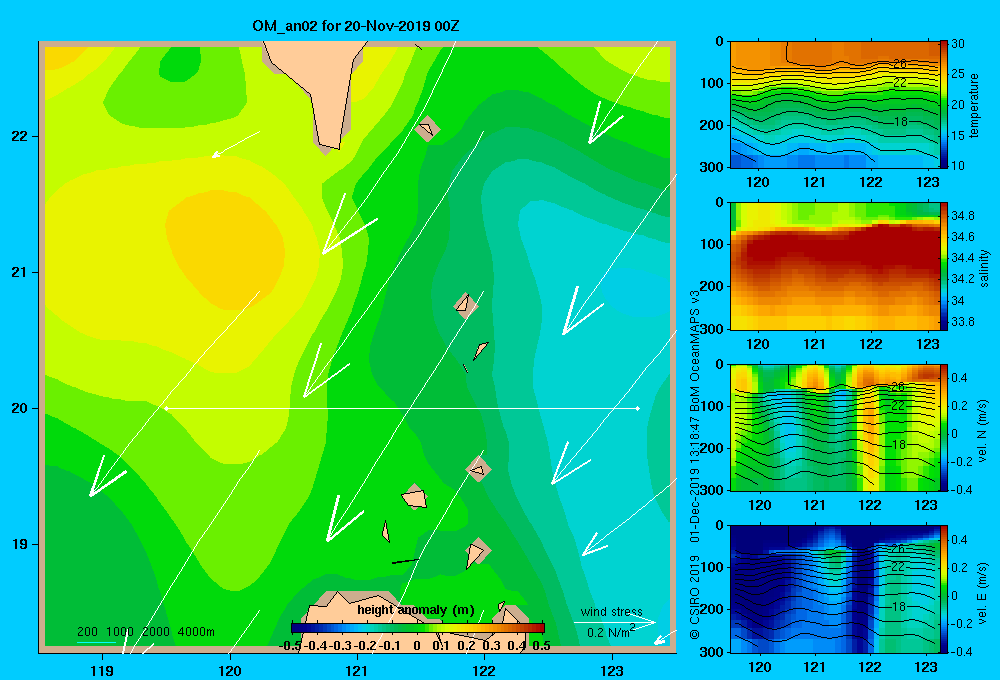Click longitude label 121 below the main map
Image resolution: width=1000 pixels, height=680 pixels.
pyautogui.click(x=357, y=670)
